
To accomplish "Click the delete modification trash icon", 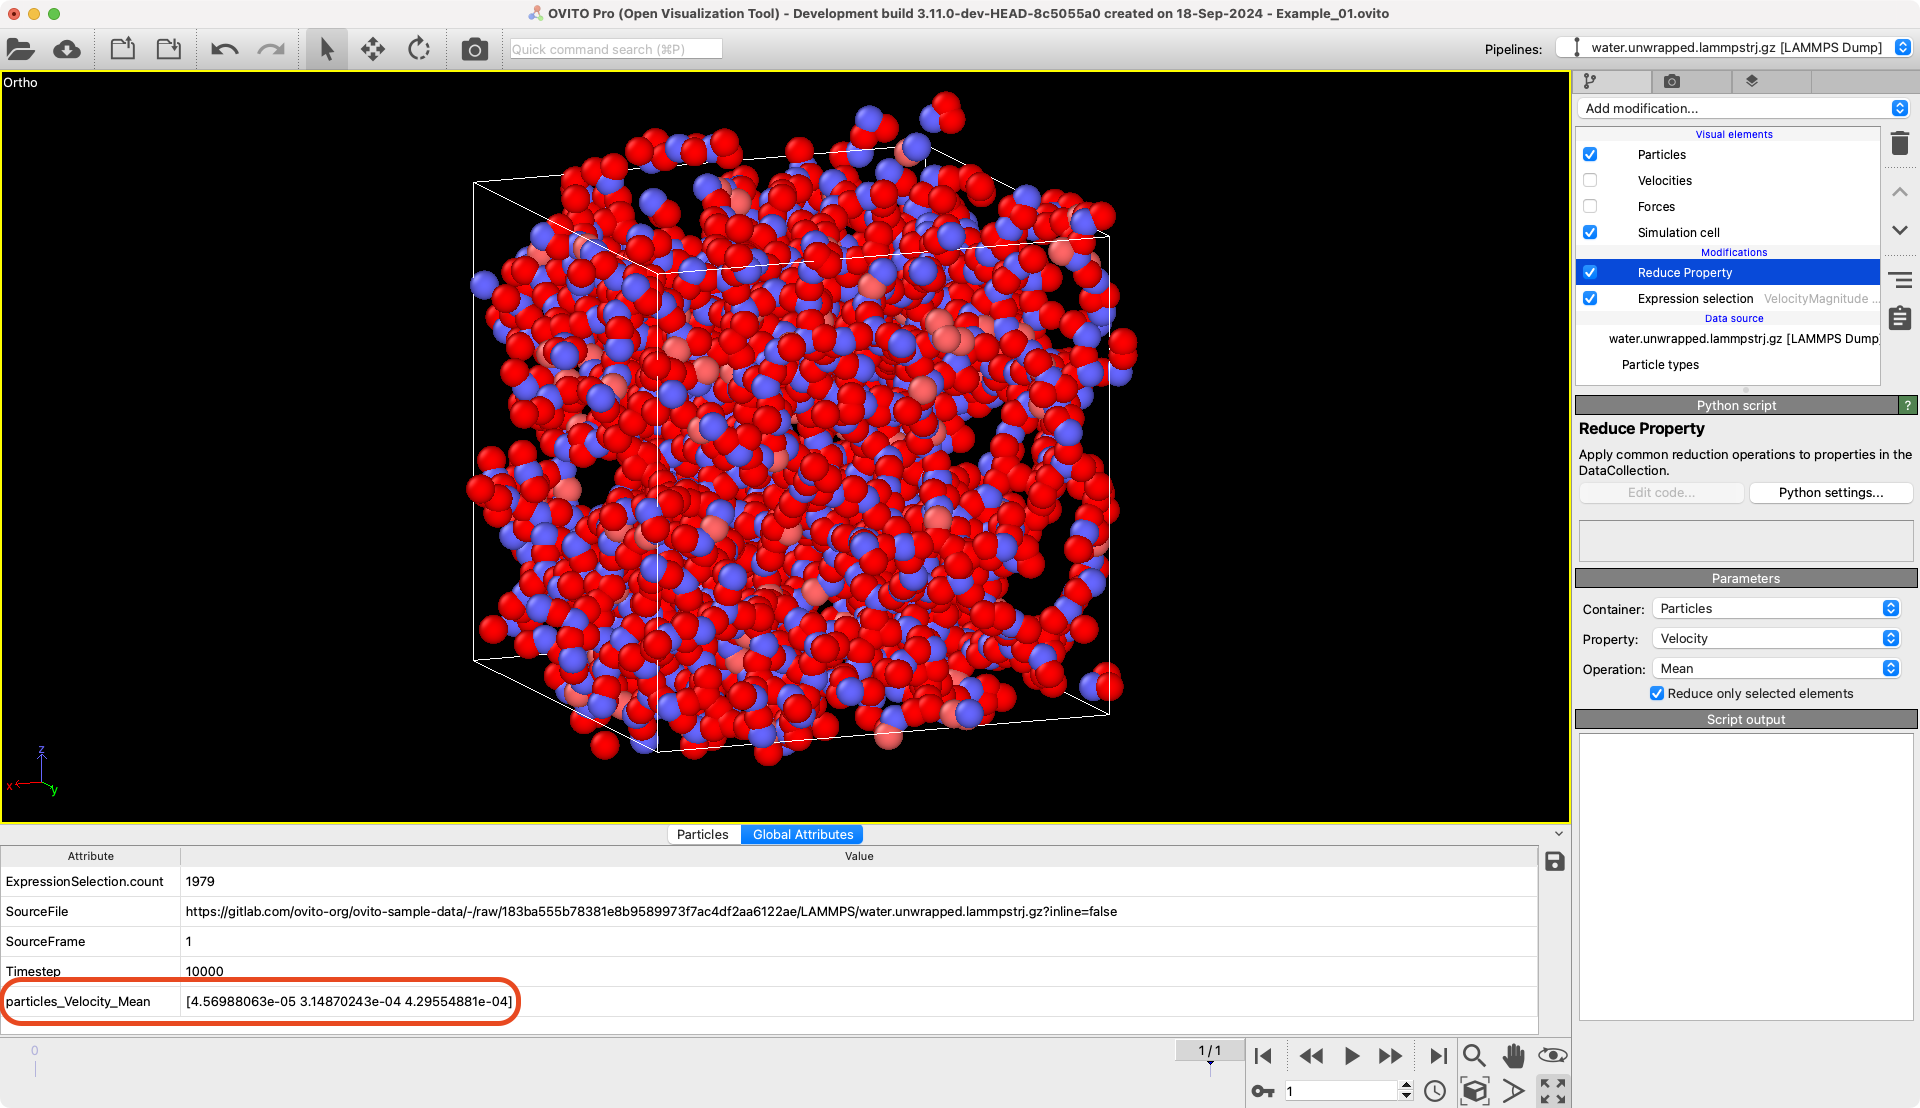I will tap(1900, 144).
